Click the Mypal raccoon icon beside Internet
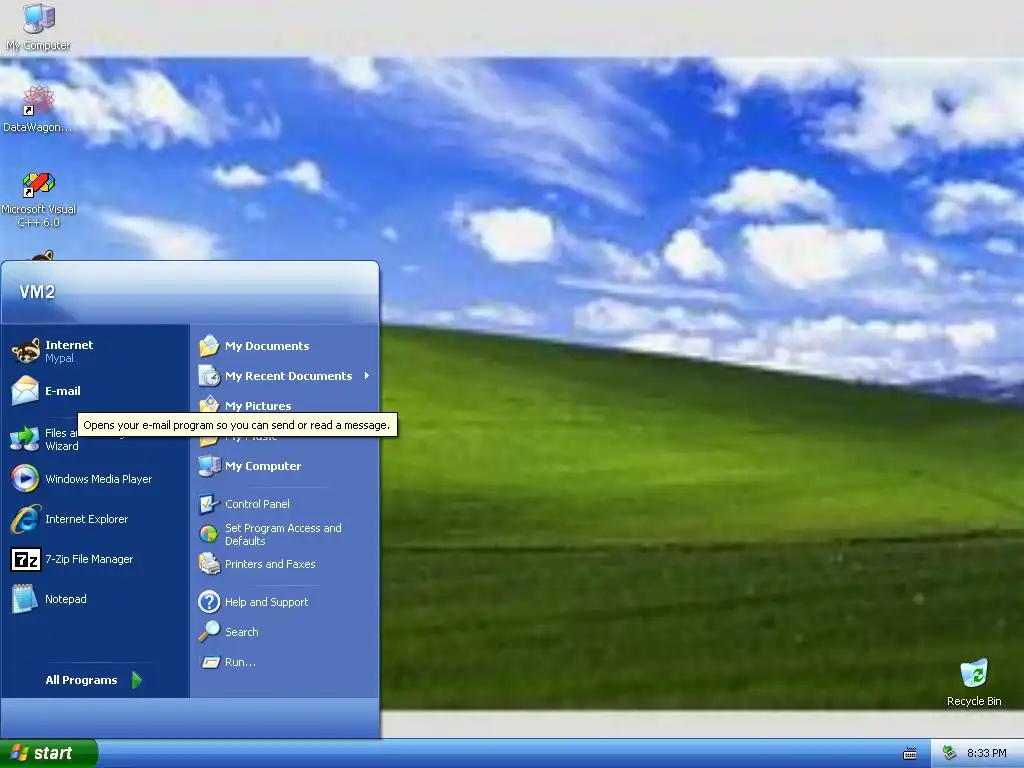Viewport: 1024px width, 768px height. pyautogui.click(x=25, y=351)
